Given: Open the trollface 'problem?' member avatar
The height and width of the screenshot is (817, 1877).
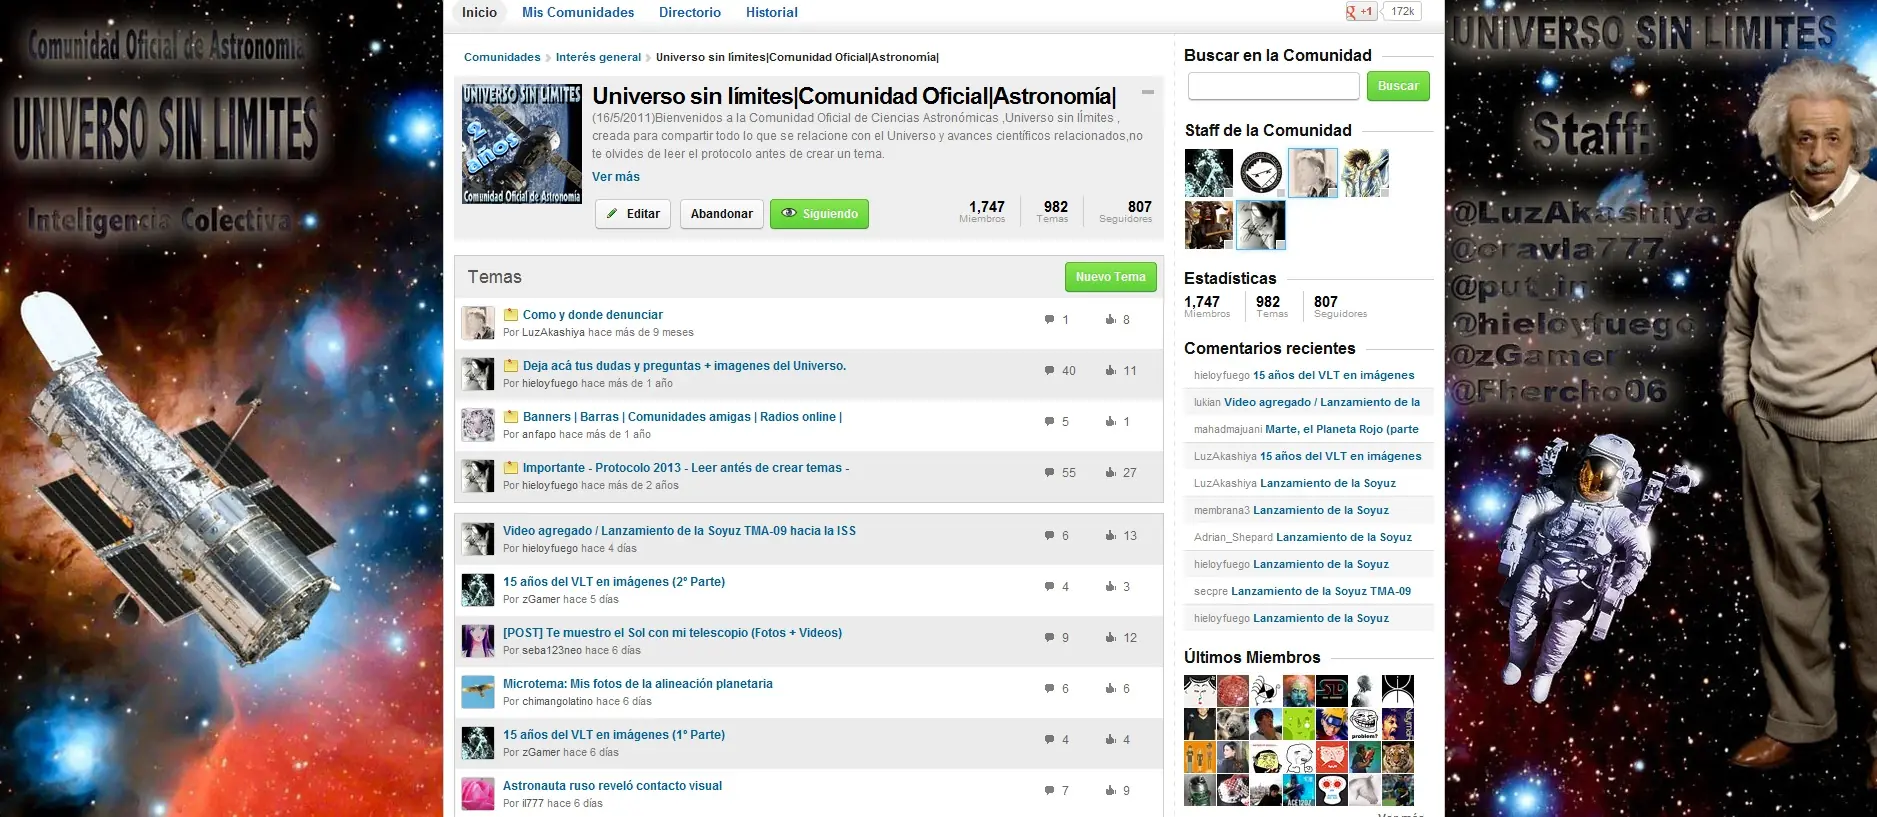Looking at the screenshot, I should tap(1364, 724).
